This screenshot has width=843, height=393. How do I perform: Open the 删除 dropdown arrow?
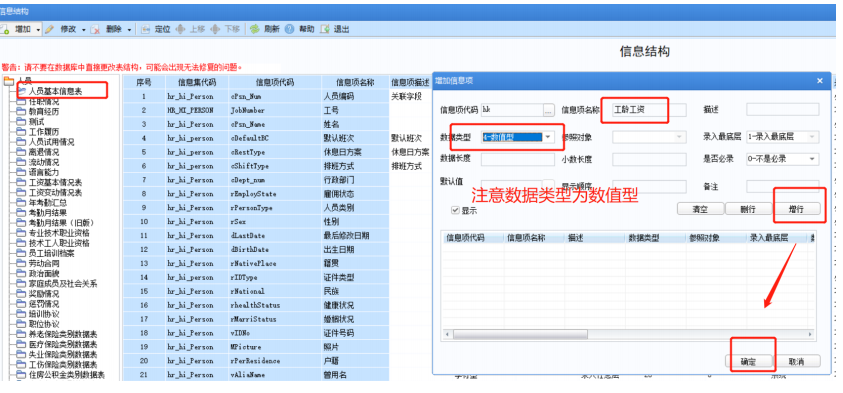(129, 30)
